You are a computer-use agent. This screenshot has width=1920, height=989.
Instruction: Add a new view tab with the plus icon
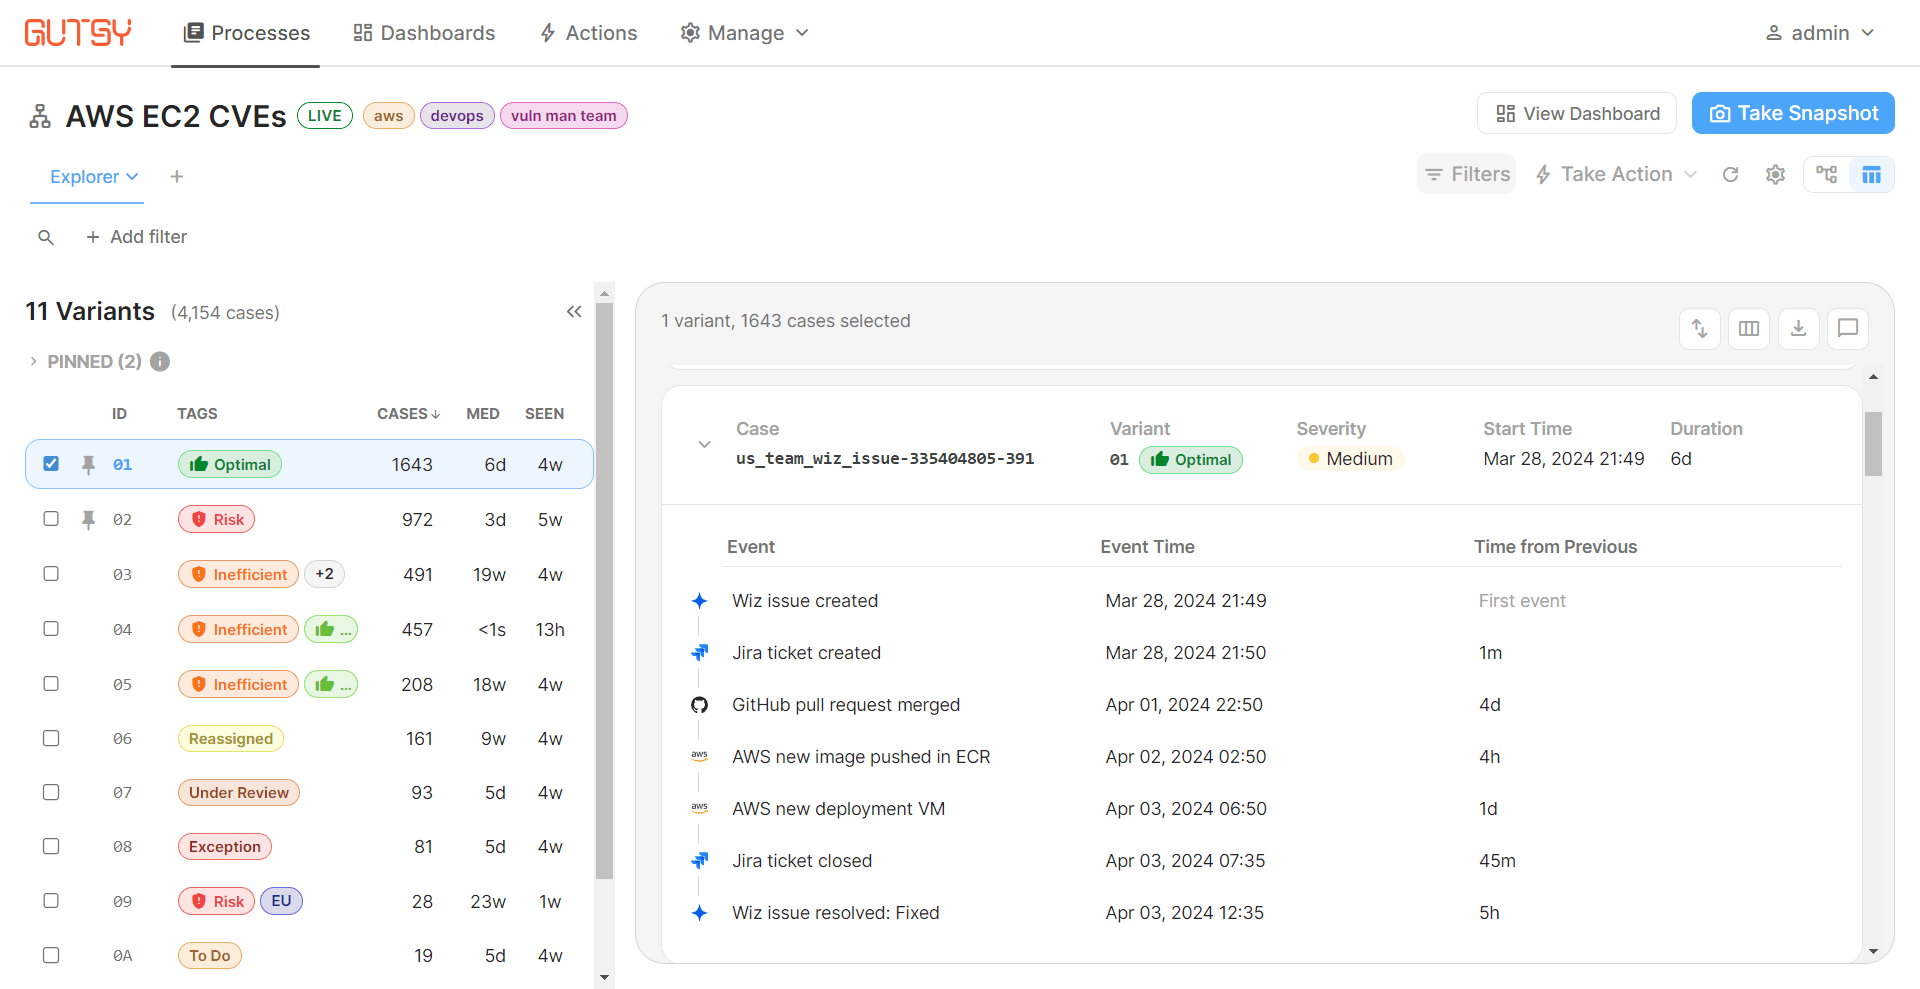(x=177, y=177)
